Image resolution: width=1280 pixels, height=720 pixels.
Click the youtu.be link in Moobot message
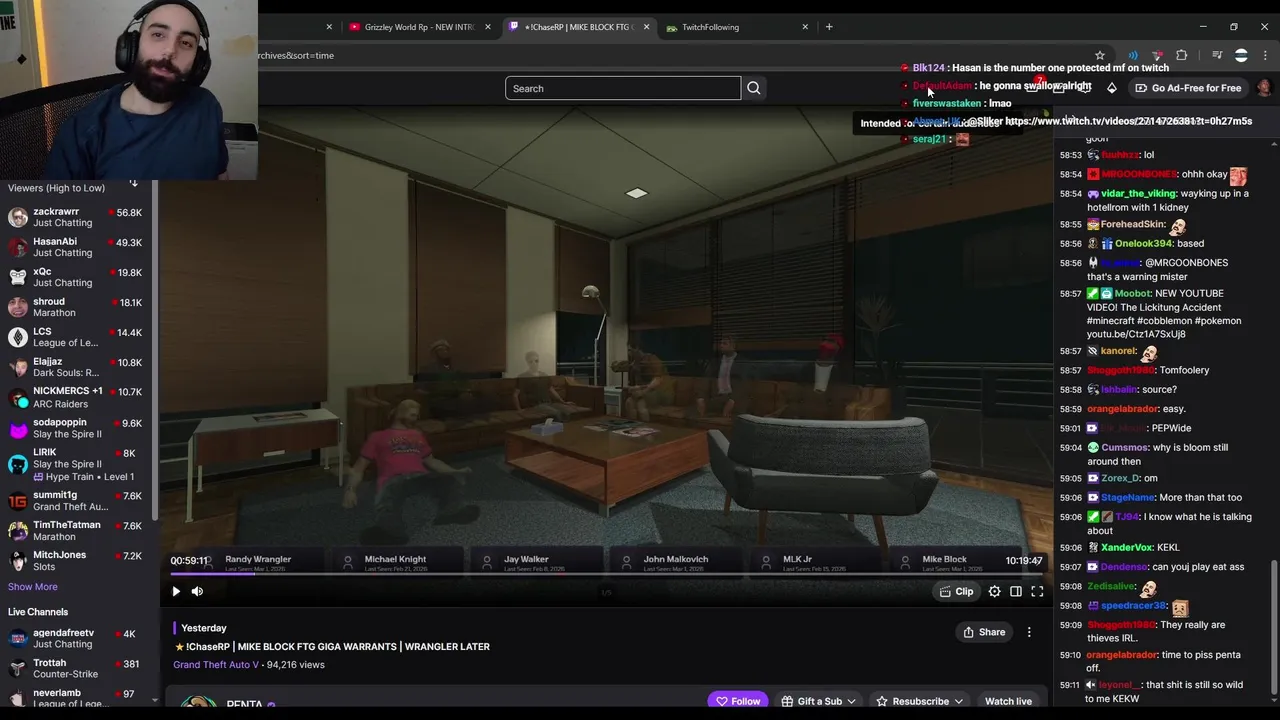[x=1136, y=334]
